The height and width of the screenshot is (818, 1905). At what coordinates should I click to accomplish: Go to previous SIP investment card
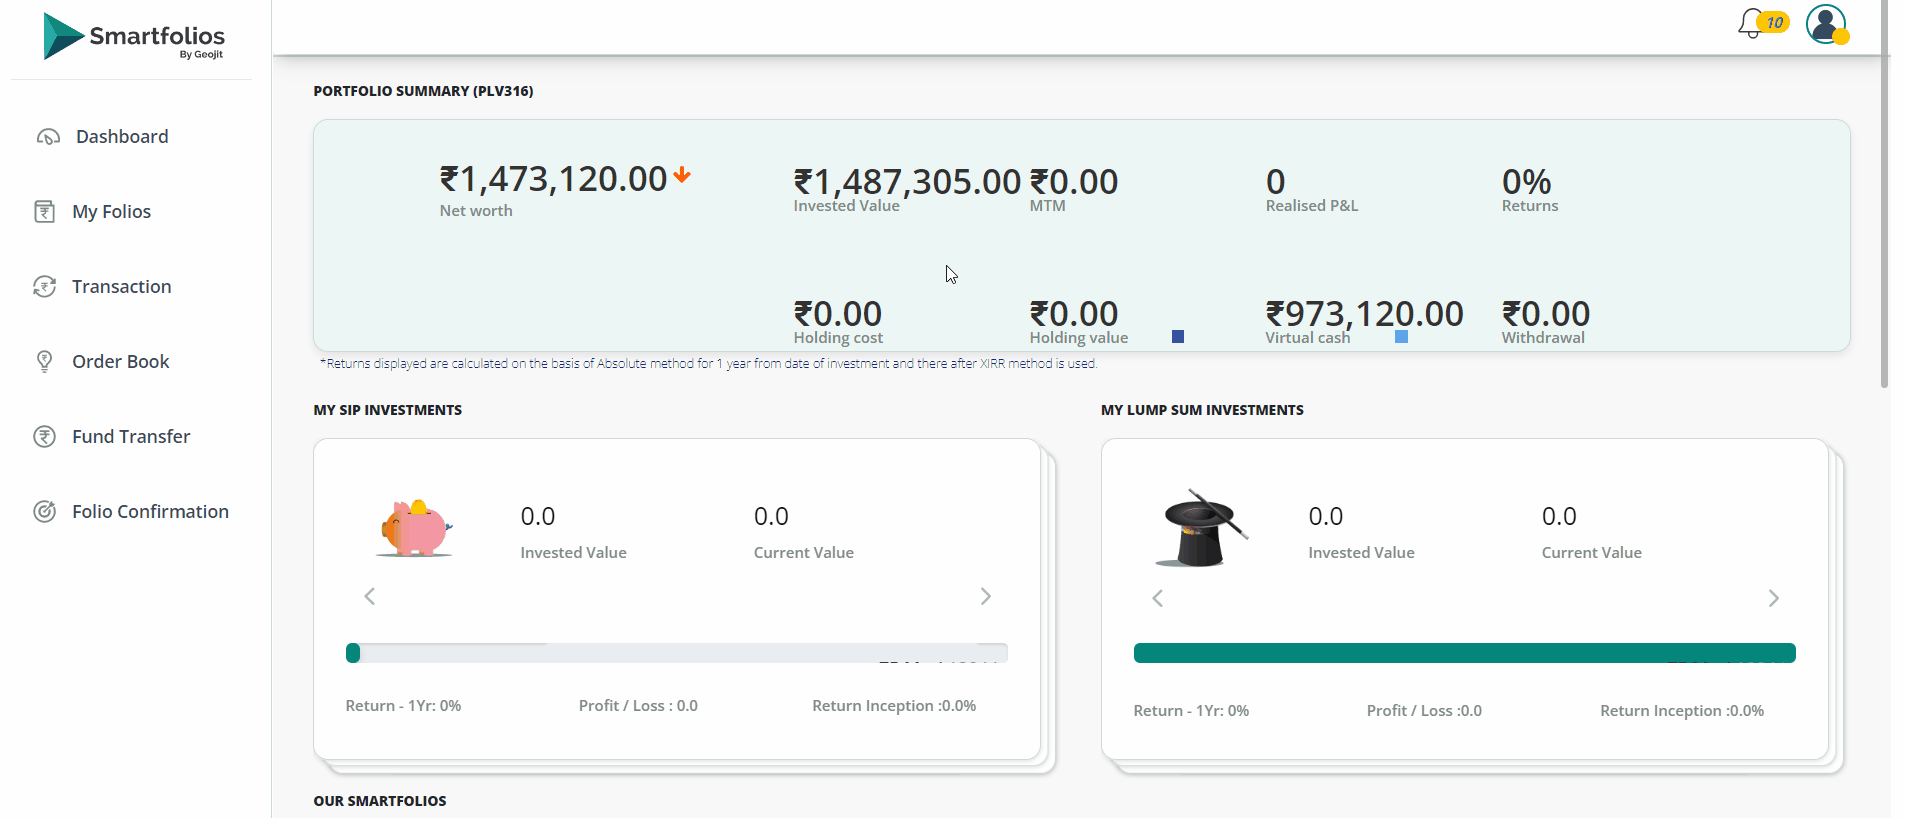[x=370, y=597]
